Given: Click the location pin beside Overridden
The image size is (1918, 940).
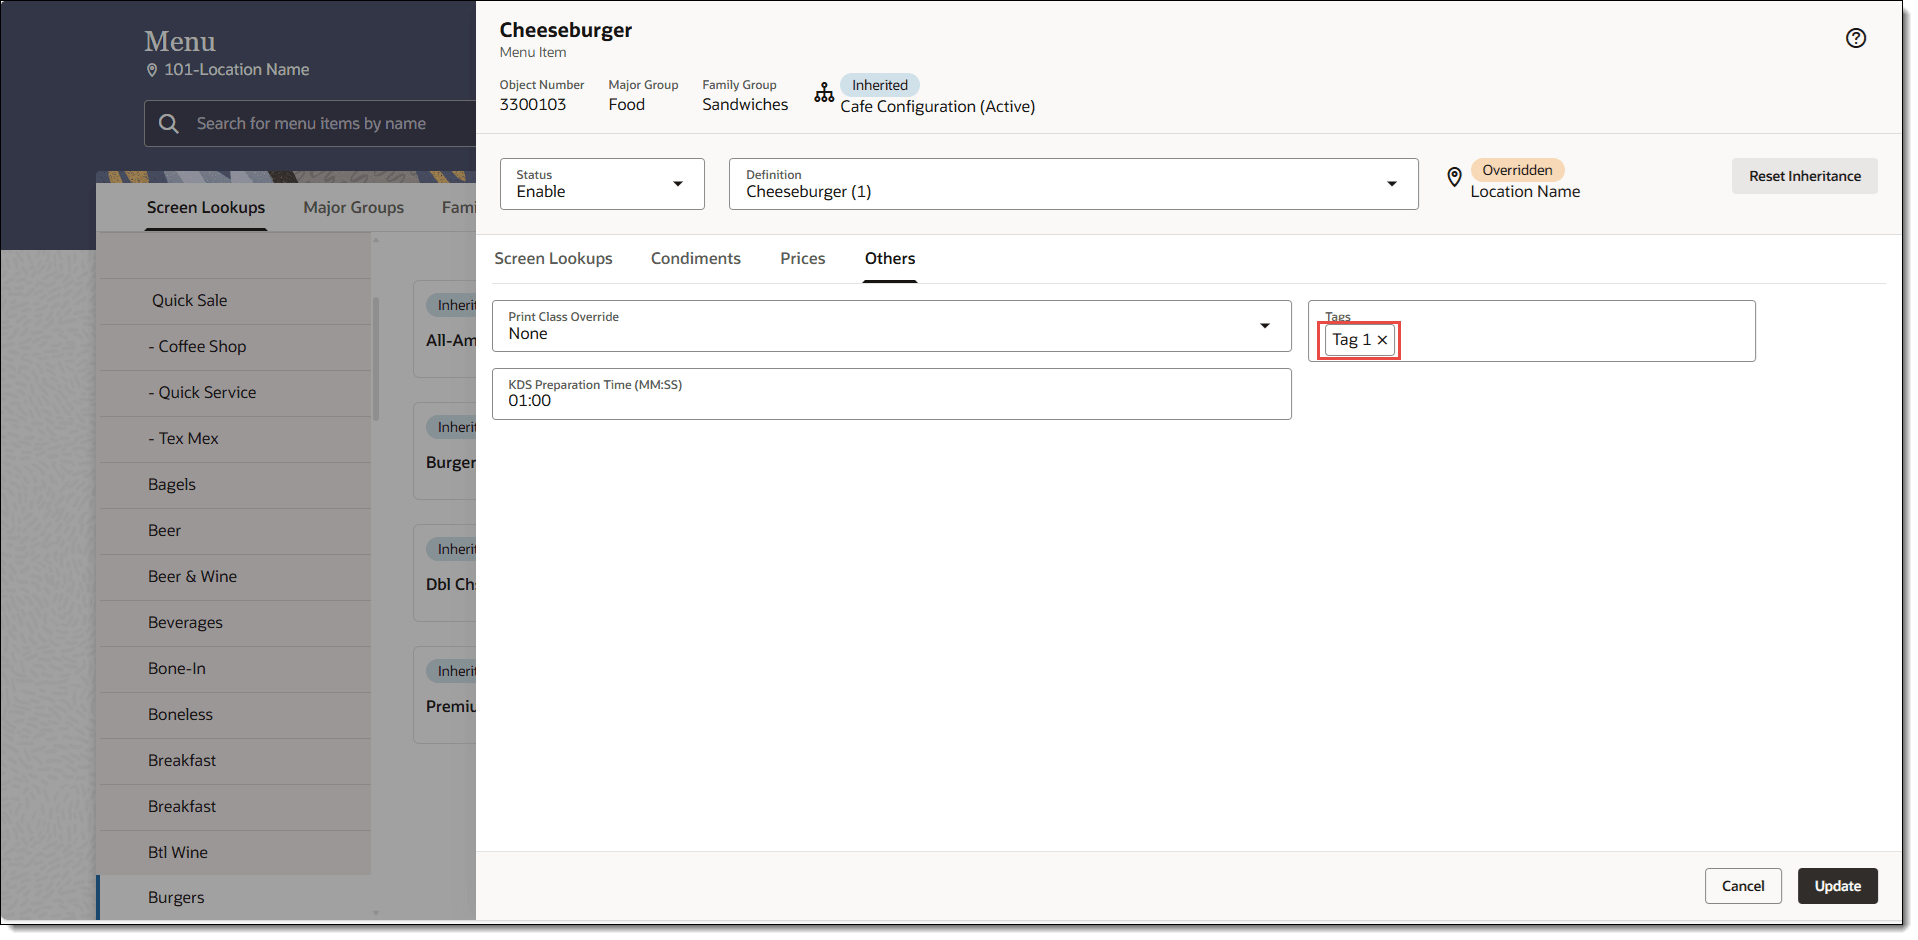Looking at the screenshot, I should point(1454,177).
